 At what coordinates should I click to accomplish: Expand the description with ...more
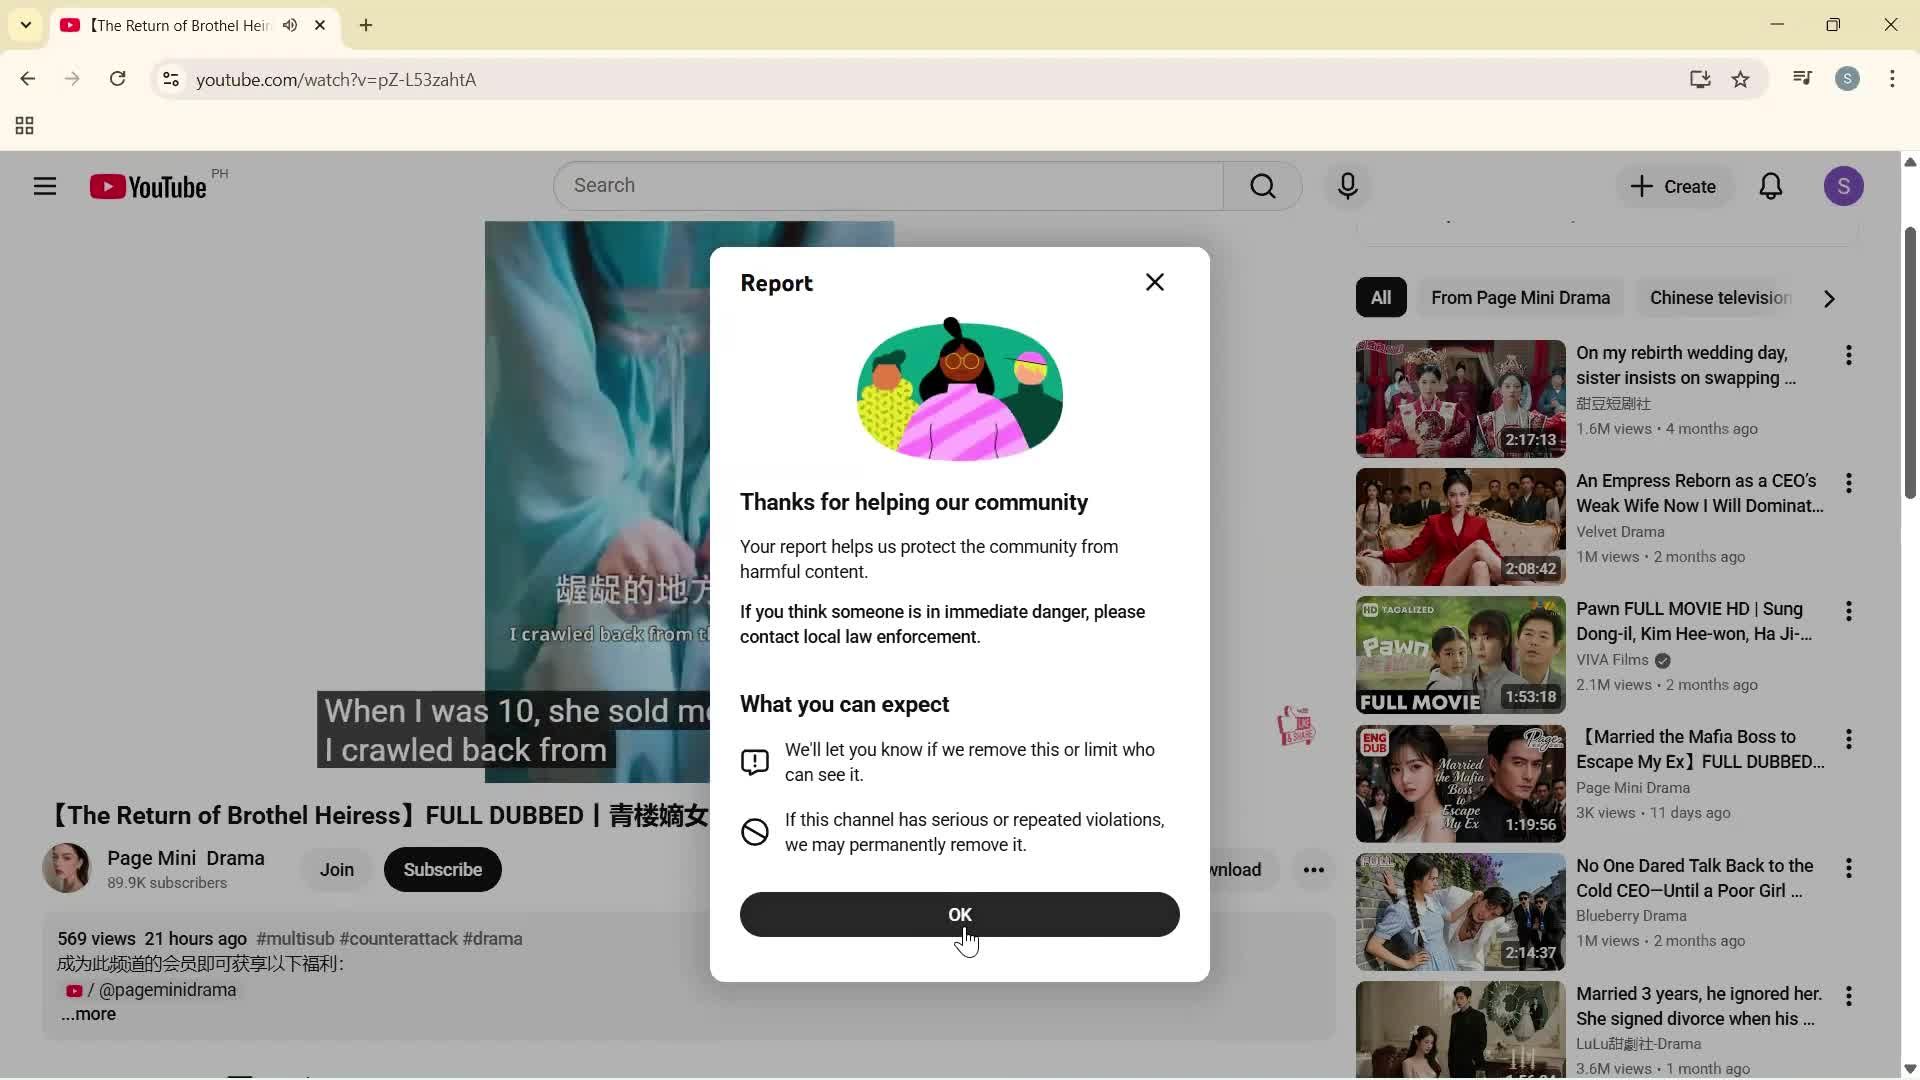coord(88,1014)
